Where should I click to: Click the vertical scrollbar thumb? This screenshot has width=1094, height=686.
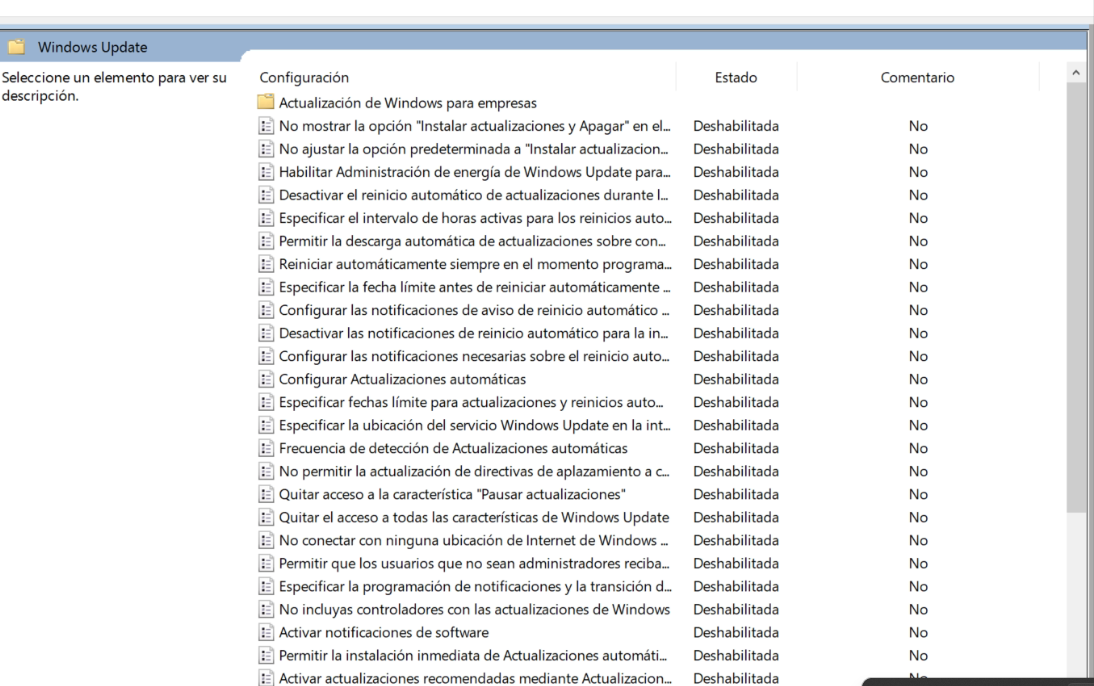point(1075,300)
